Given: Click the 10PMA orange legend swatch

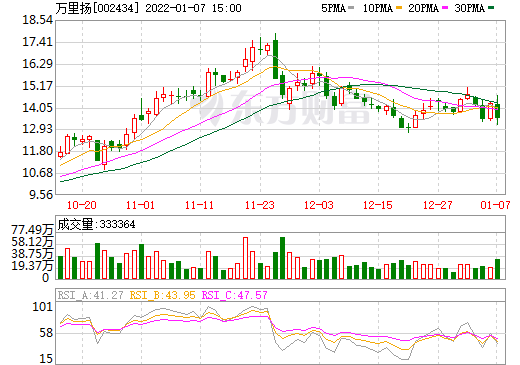Looking at the screenshot, I should point(398,8).
